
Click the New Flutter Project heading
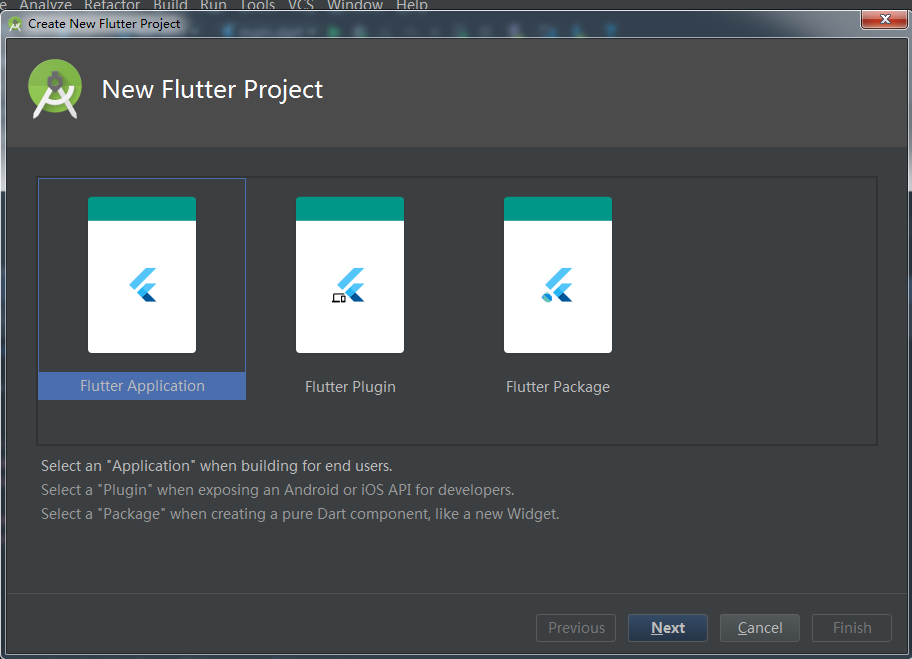pos(212,90)
